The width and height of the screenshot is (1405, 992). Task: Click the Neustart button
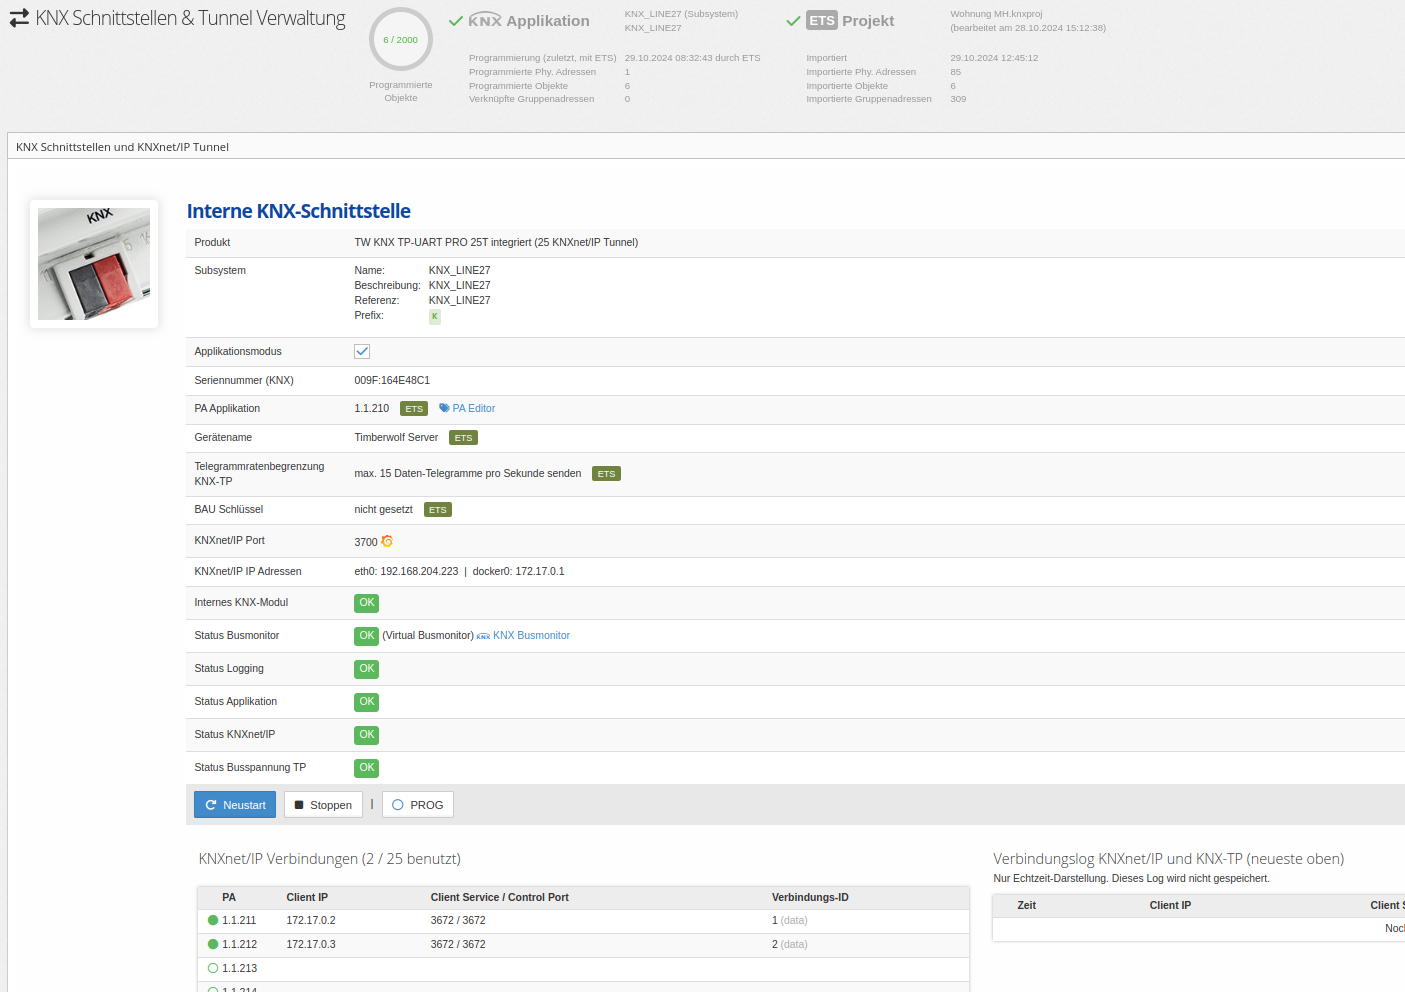pos(235,805)
